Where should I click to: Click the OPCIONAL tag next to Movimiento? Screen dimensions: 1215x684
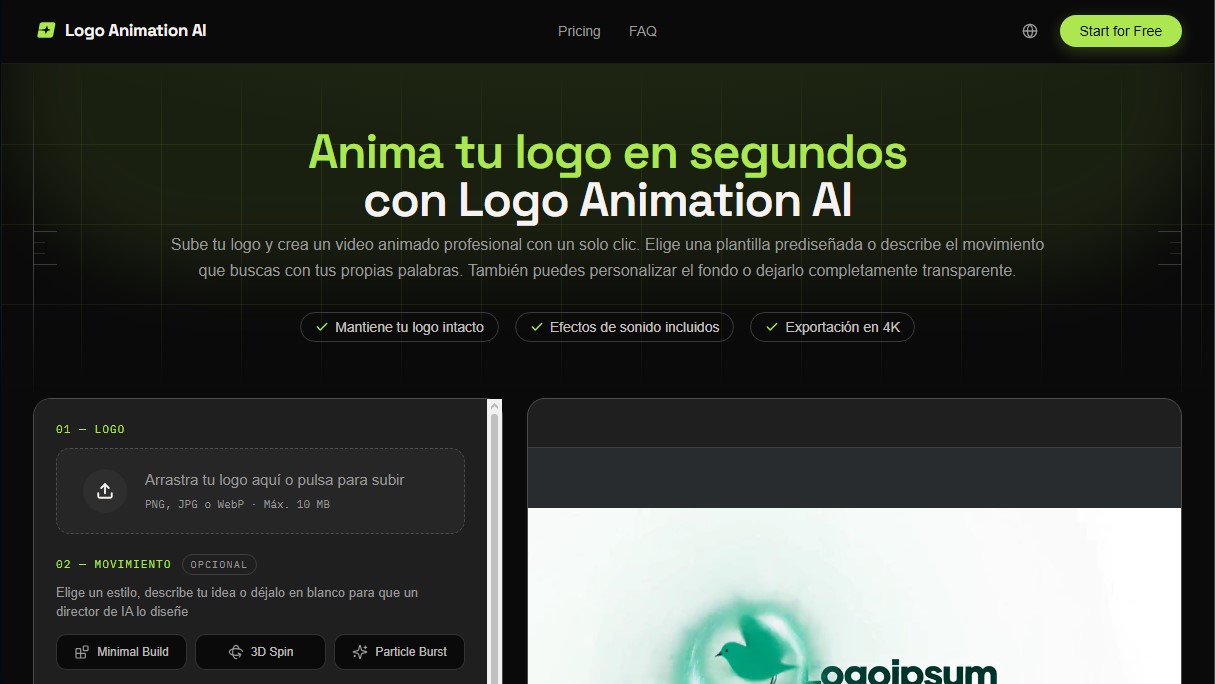(x=219, y=565)
